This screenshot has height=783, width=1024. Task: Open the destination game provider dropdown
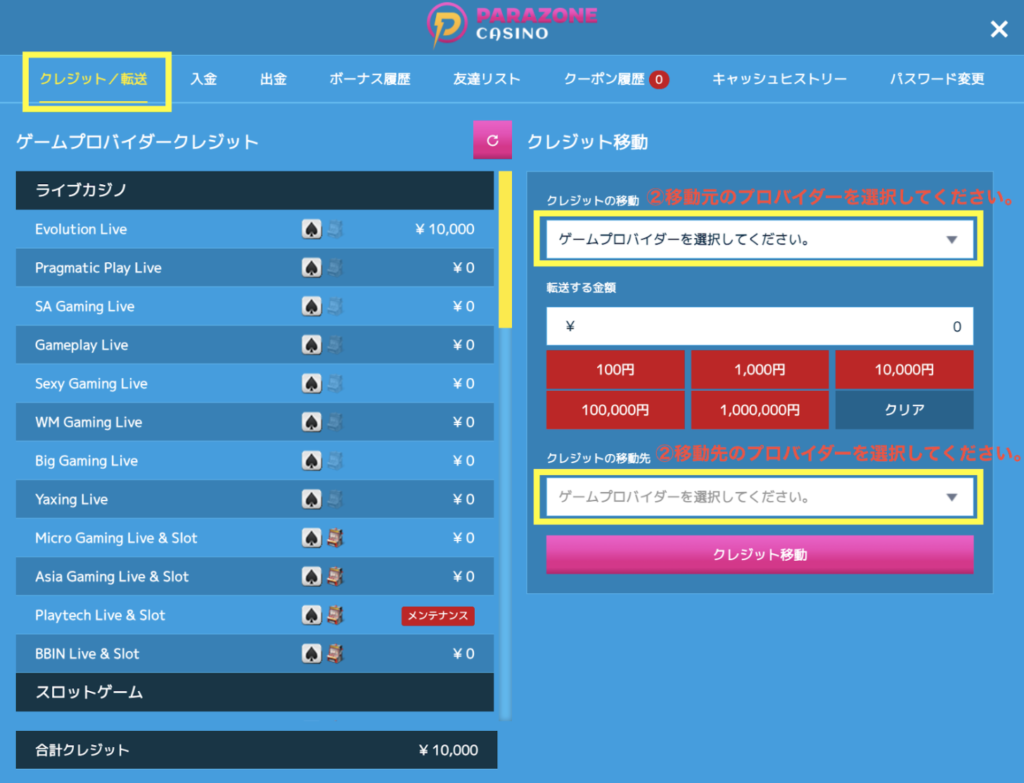[x=759, y=497]
